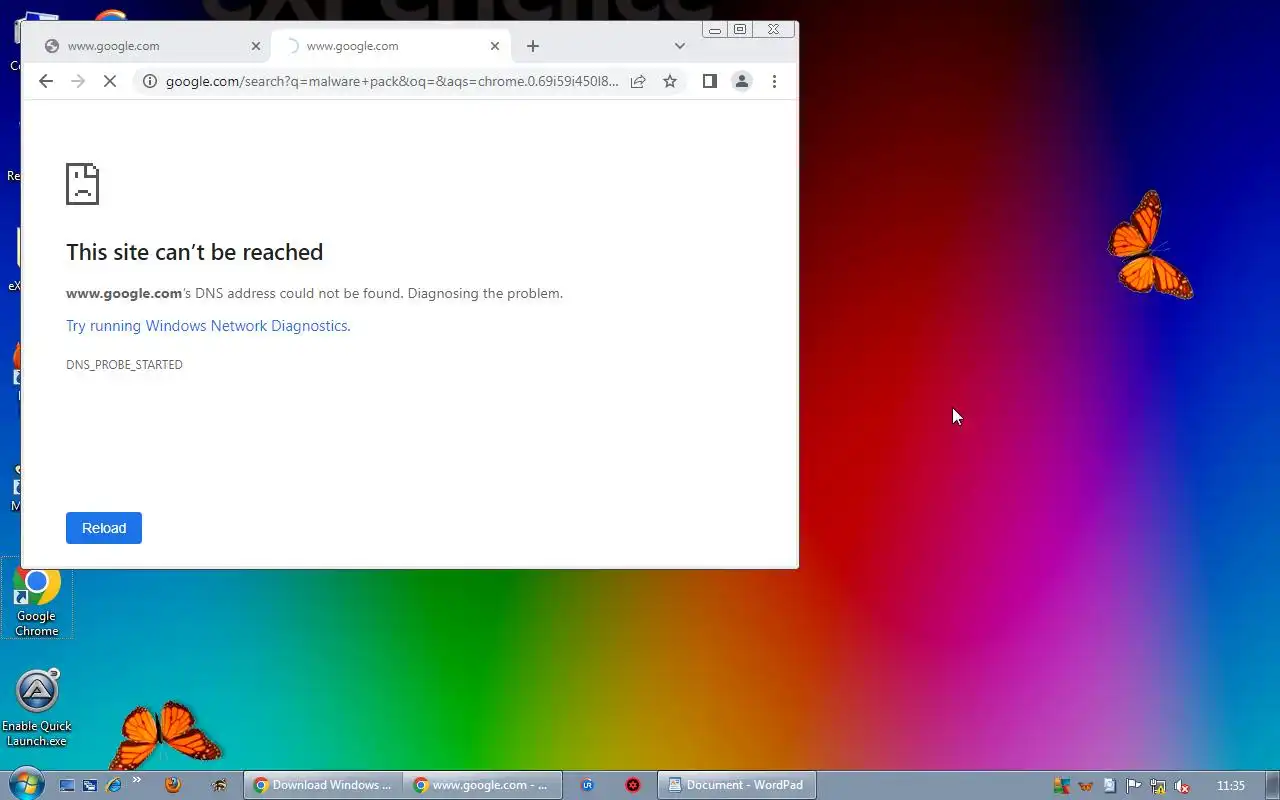Click the red gear taskbar icon
Screen dimensions: 1280x800
tap(632, 785)
